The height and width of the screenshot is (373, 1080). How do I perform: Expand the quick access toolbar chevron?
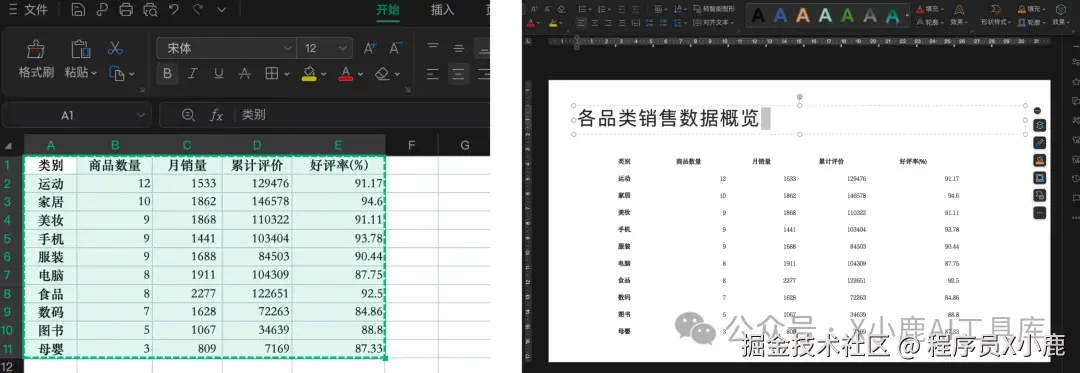click(221, 10)
